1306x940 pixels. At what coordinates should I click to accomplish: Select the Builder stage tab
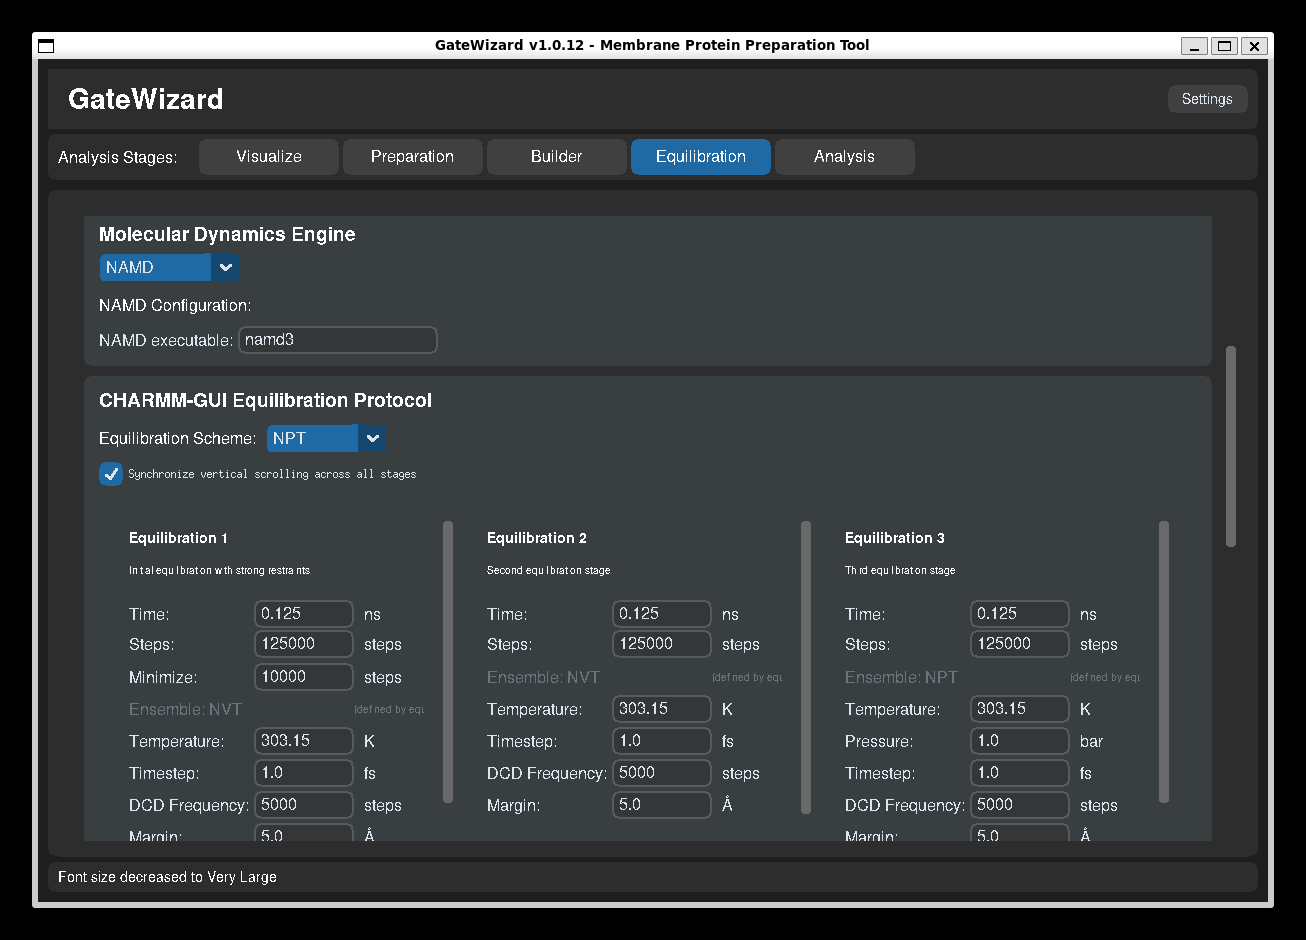pyautogui.click(x=556, y=156)
